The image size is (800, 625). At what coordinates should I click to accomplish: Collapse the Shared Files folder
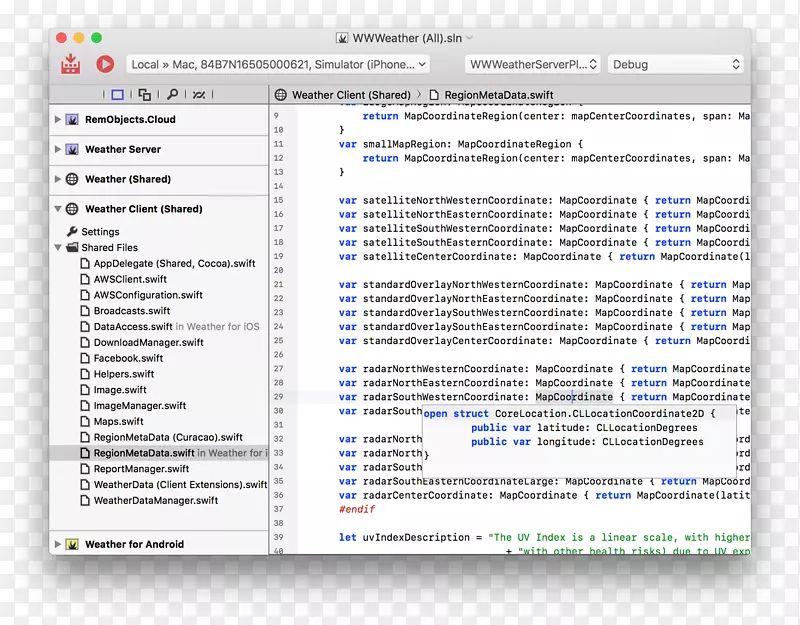(58, 247)
